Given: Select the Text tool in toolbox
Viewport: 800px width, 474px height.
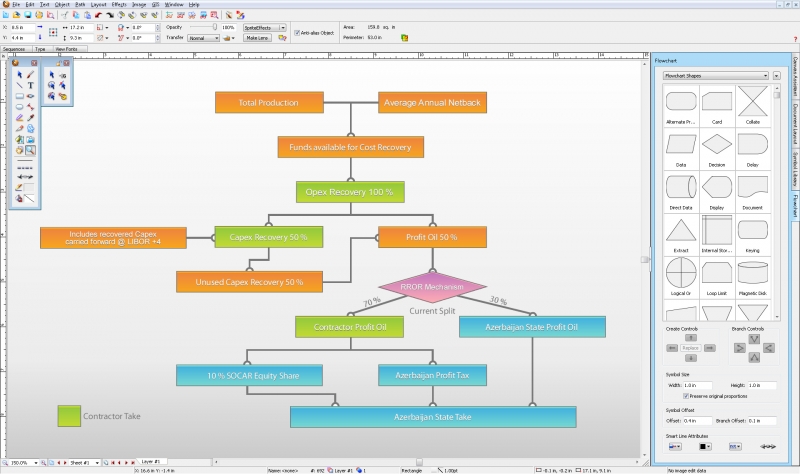Looking at the screenshot, I should tap(31, 85).
